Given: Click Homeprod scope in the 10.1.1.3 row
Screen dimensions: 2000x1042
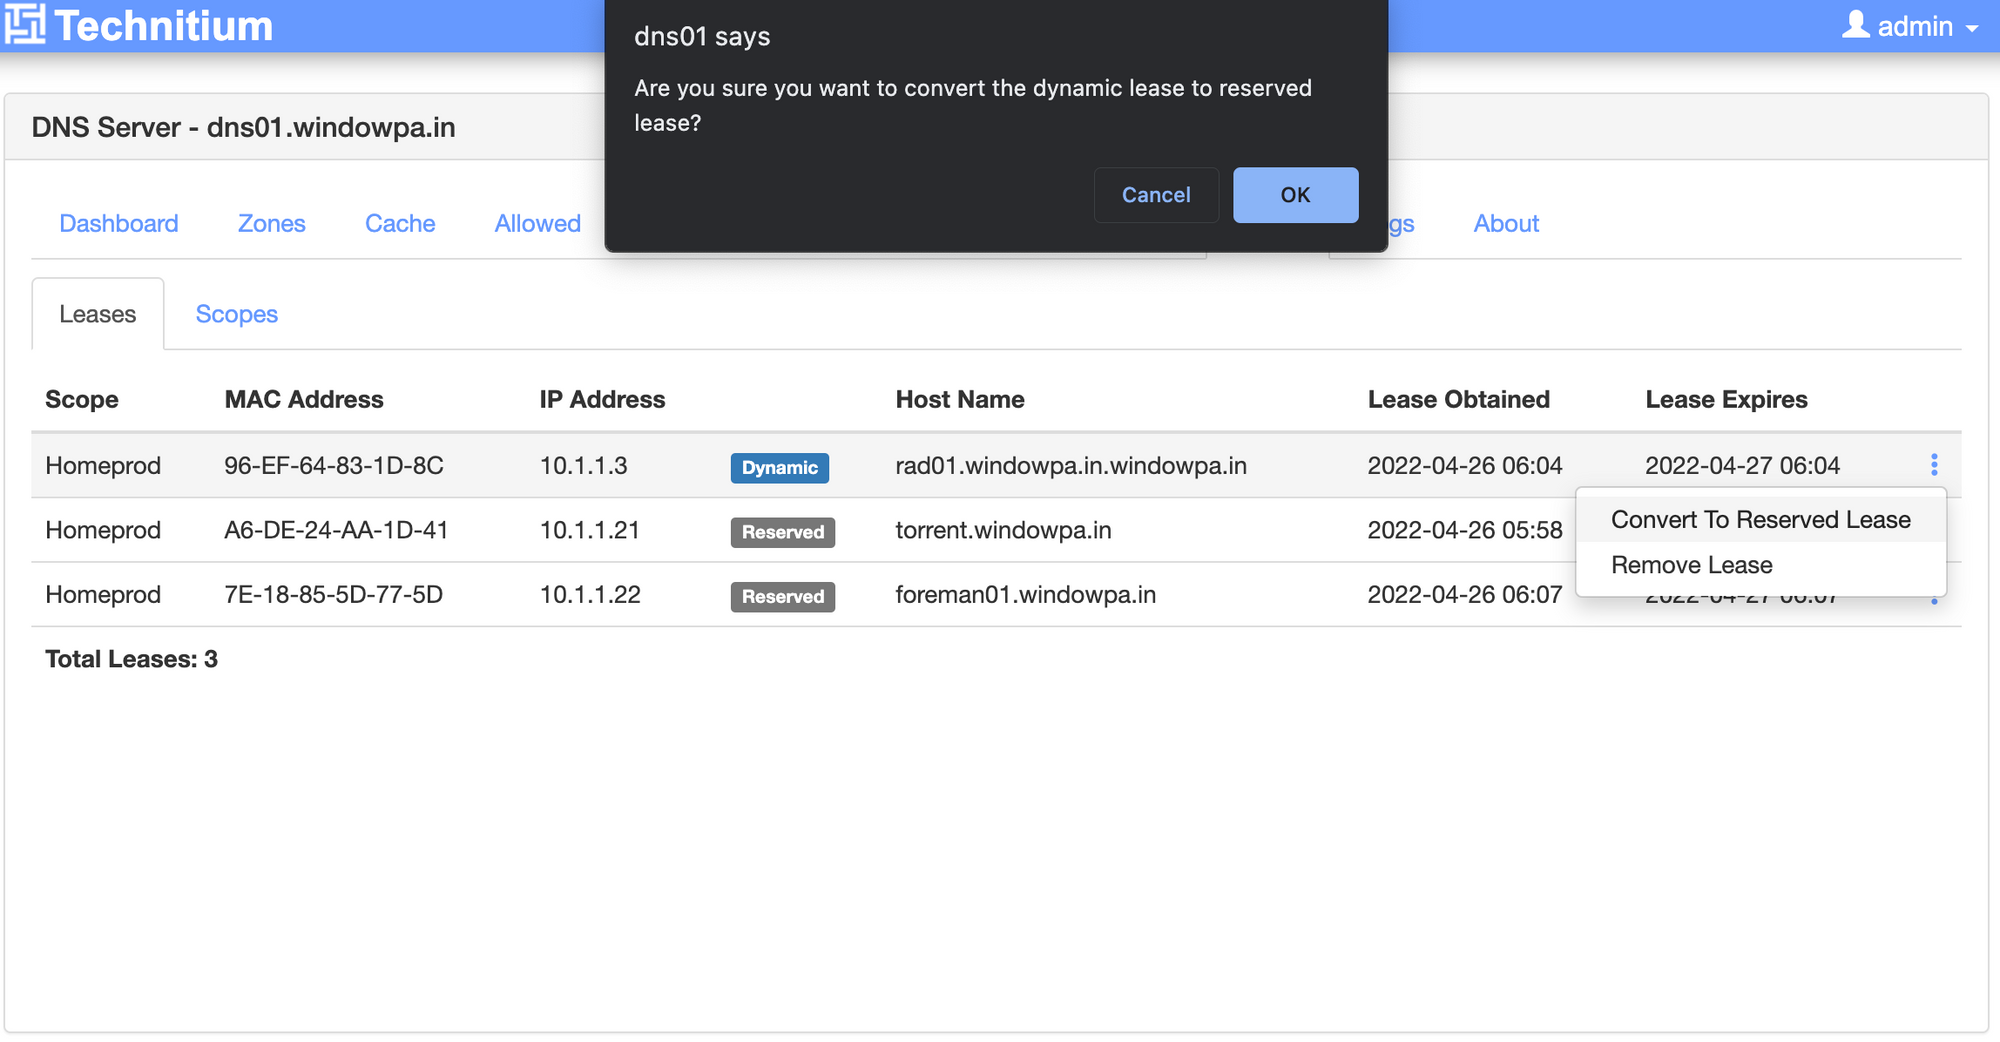Looking at the screenshot, I should (103, 466).
